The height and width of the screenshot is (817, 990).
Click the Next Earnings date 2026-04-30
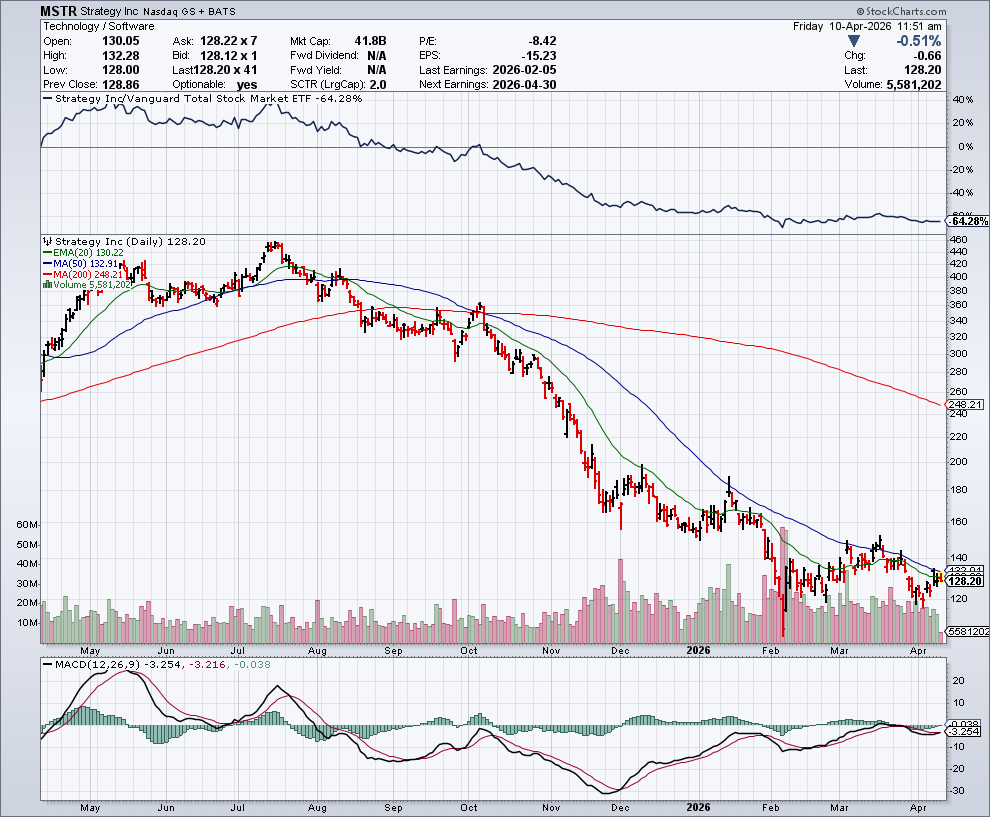(x=525, y=85)
